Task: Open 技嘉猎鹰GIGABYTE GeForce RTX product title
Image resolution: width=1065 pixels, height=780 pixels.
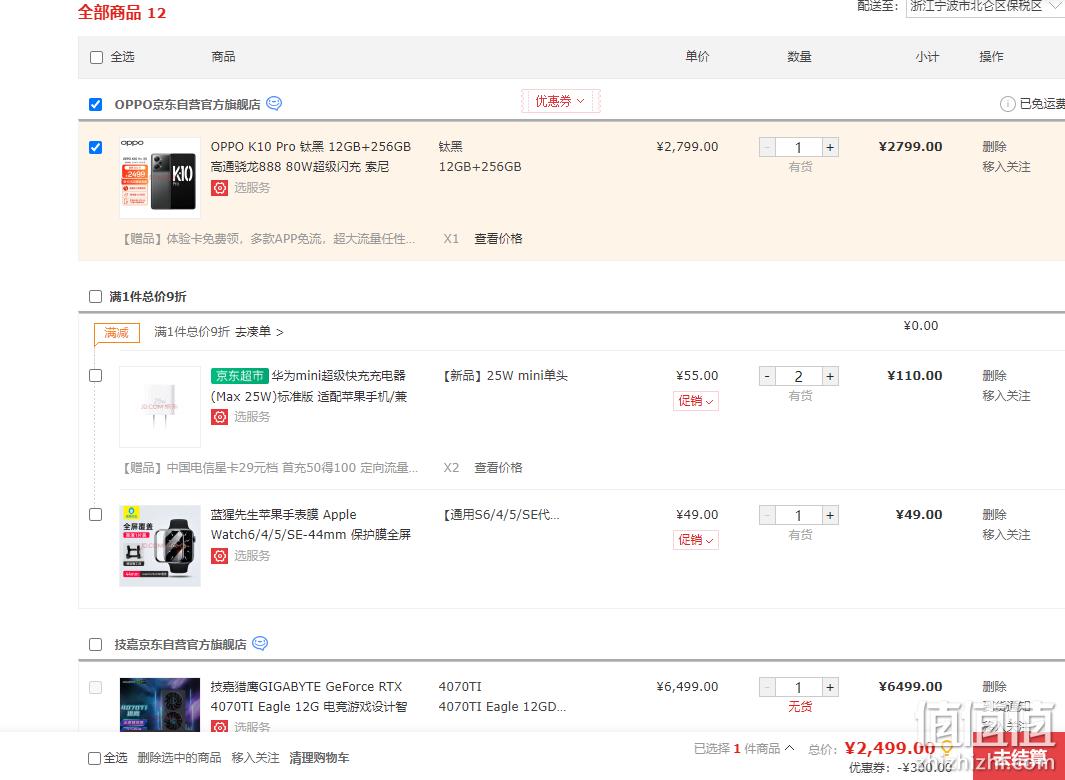Action: tap(308, 697)
